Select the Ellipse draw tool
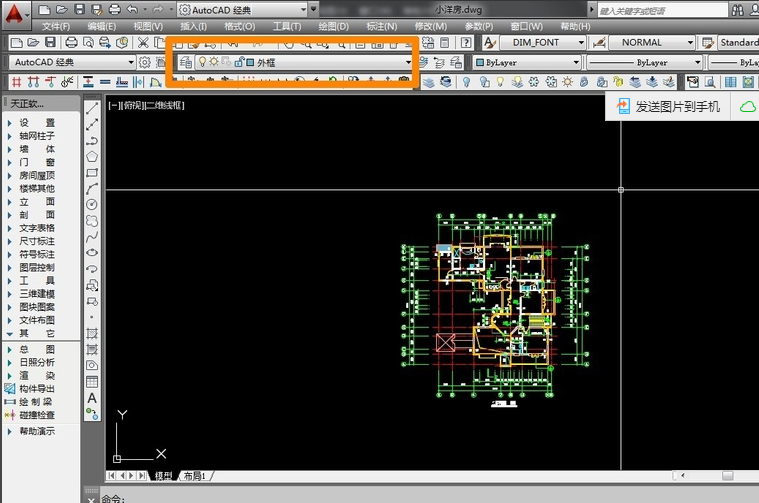 point(92,253)
